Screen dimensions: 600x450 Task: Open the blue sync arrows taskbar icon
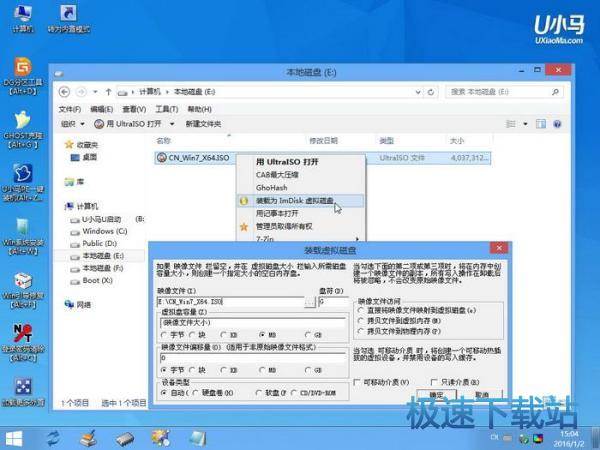pyautogui.click(x=53, y=439)
